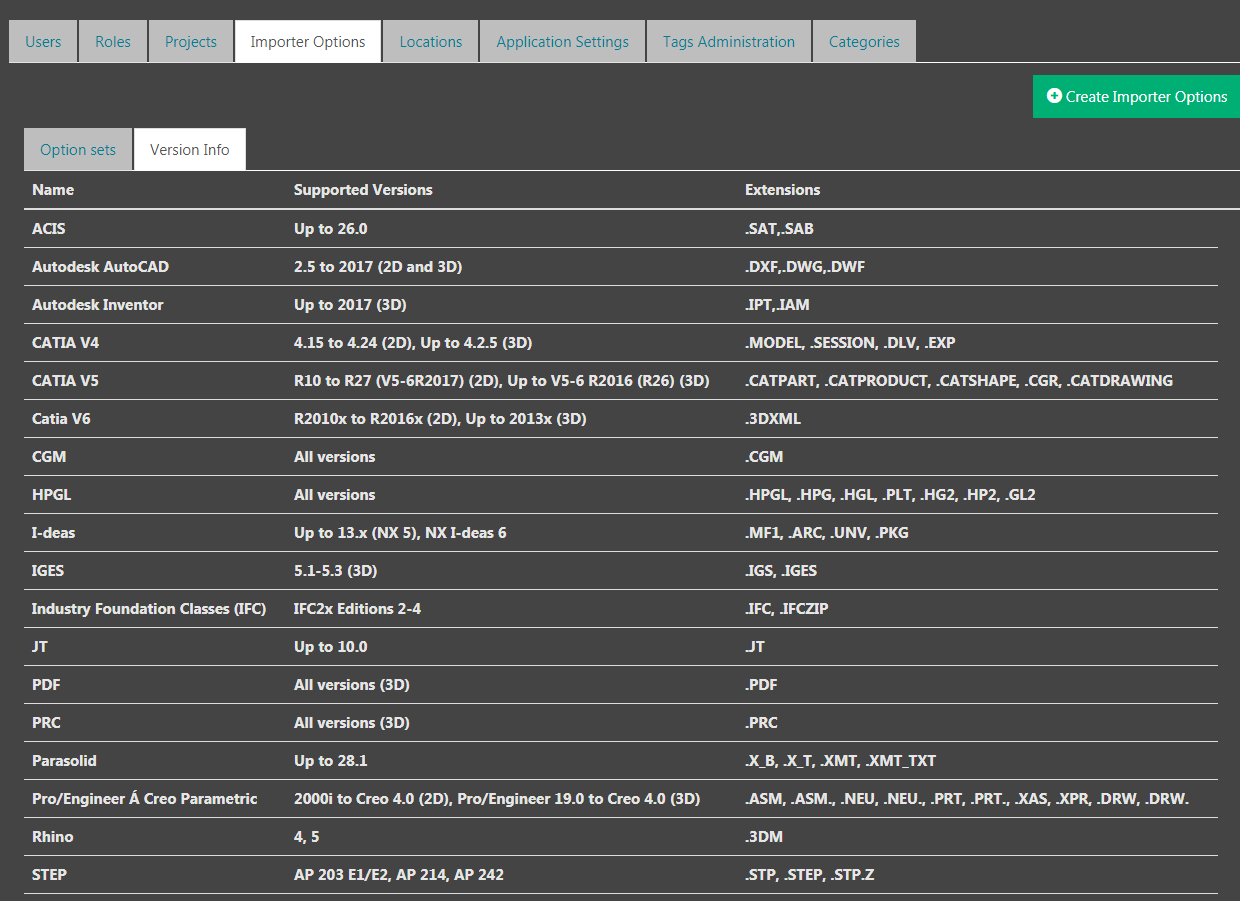1240x901 pixels.
Task: Click the Supported Versions column header
Action: point(363,190)
